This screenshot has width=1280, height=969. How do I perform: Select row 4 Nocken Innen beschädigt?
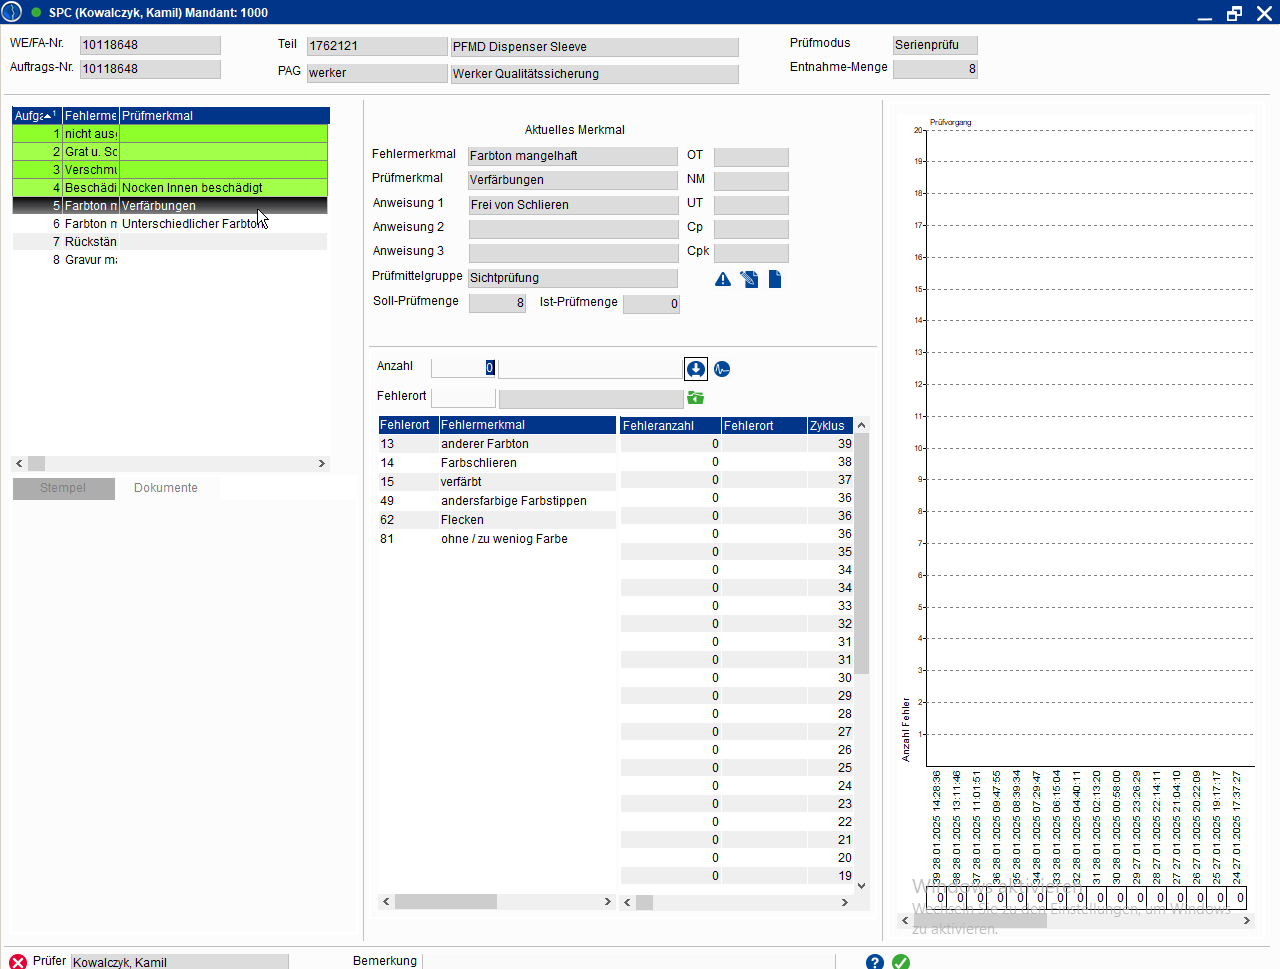click(192, 188)
